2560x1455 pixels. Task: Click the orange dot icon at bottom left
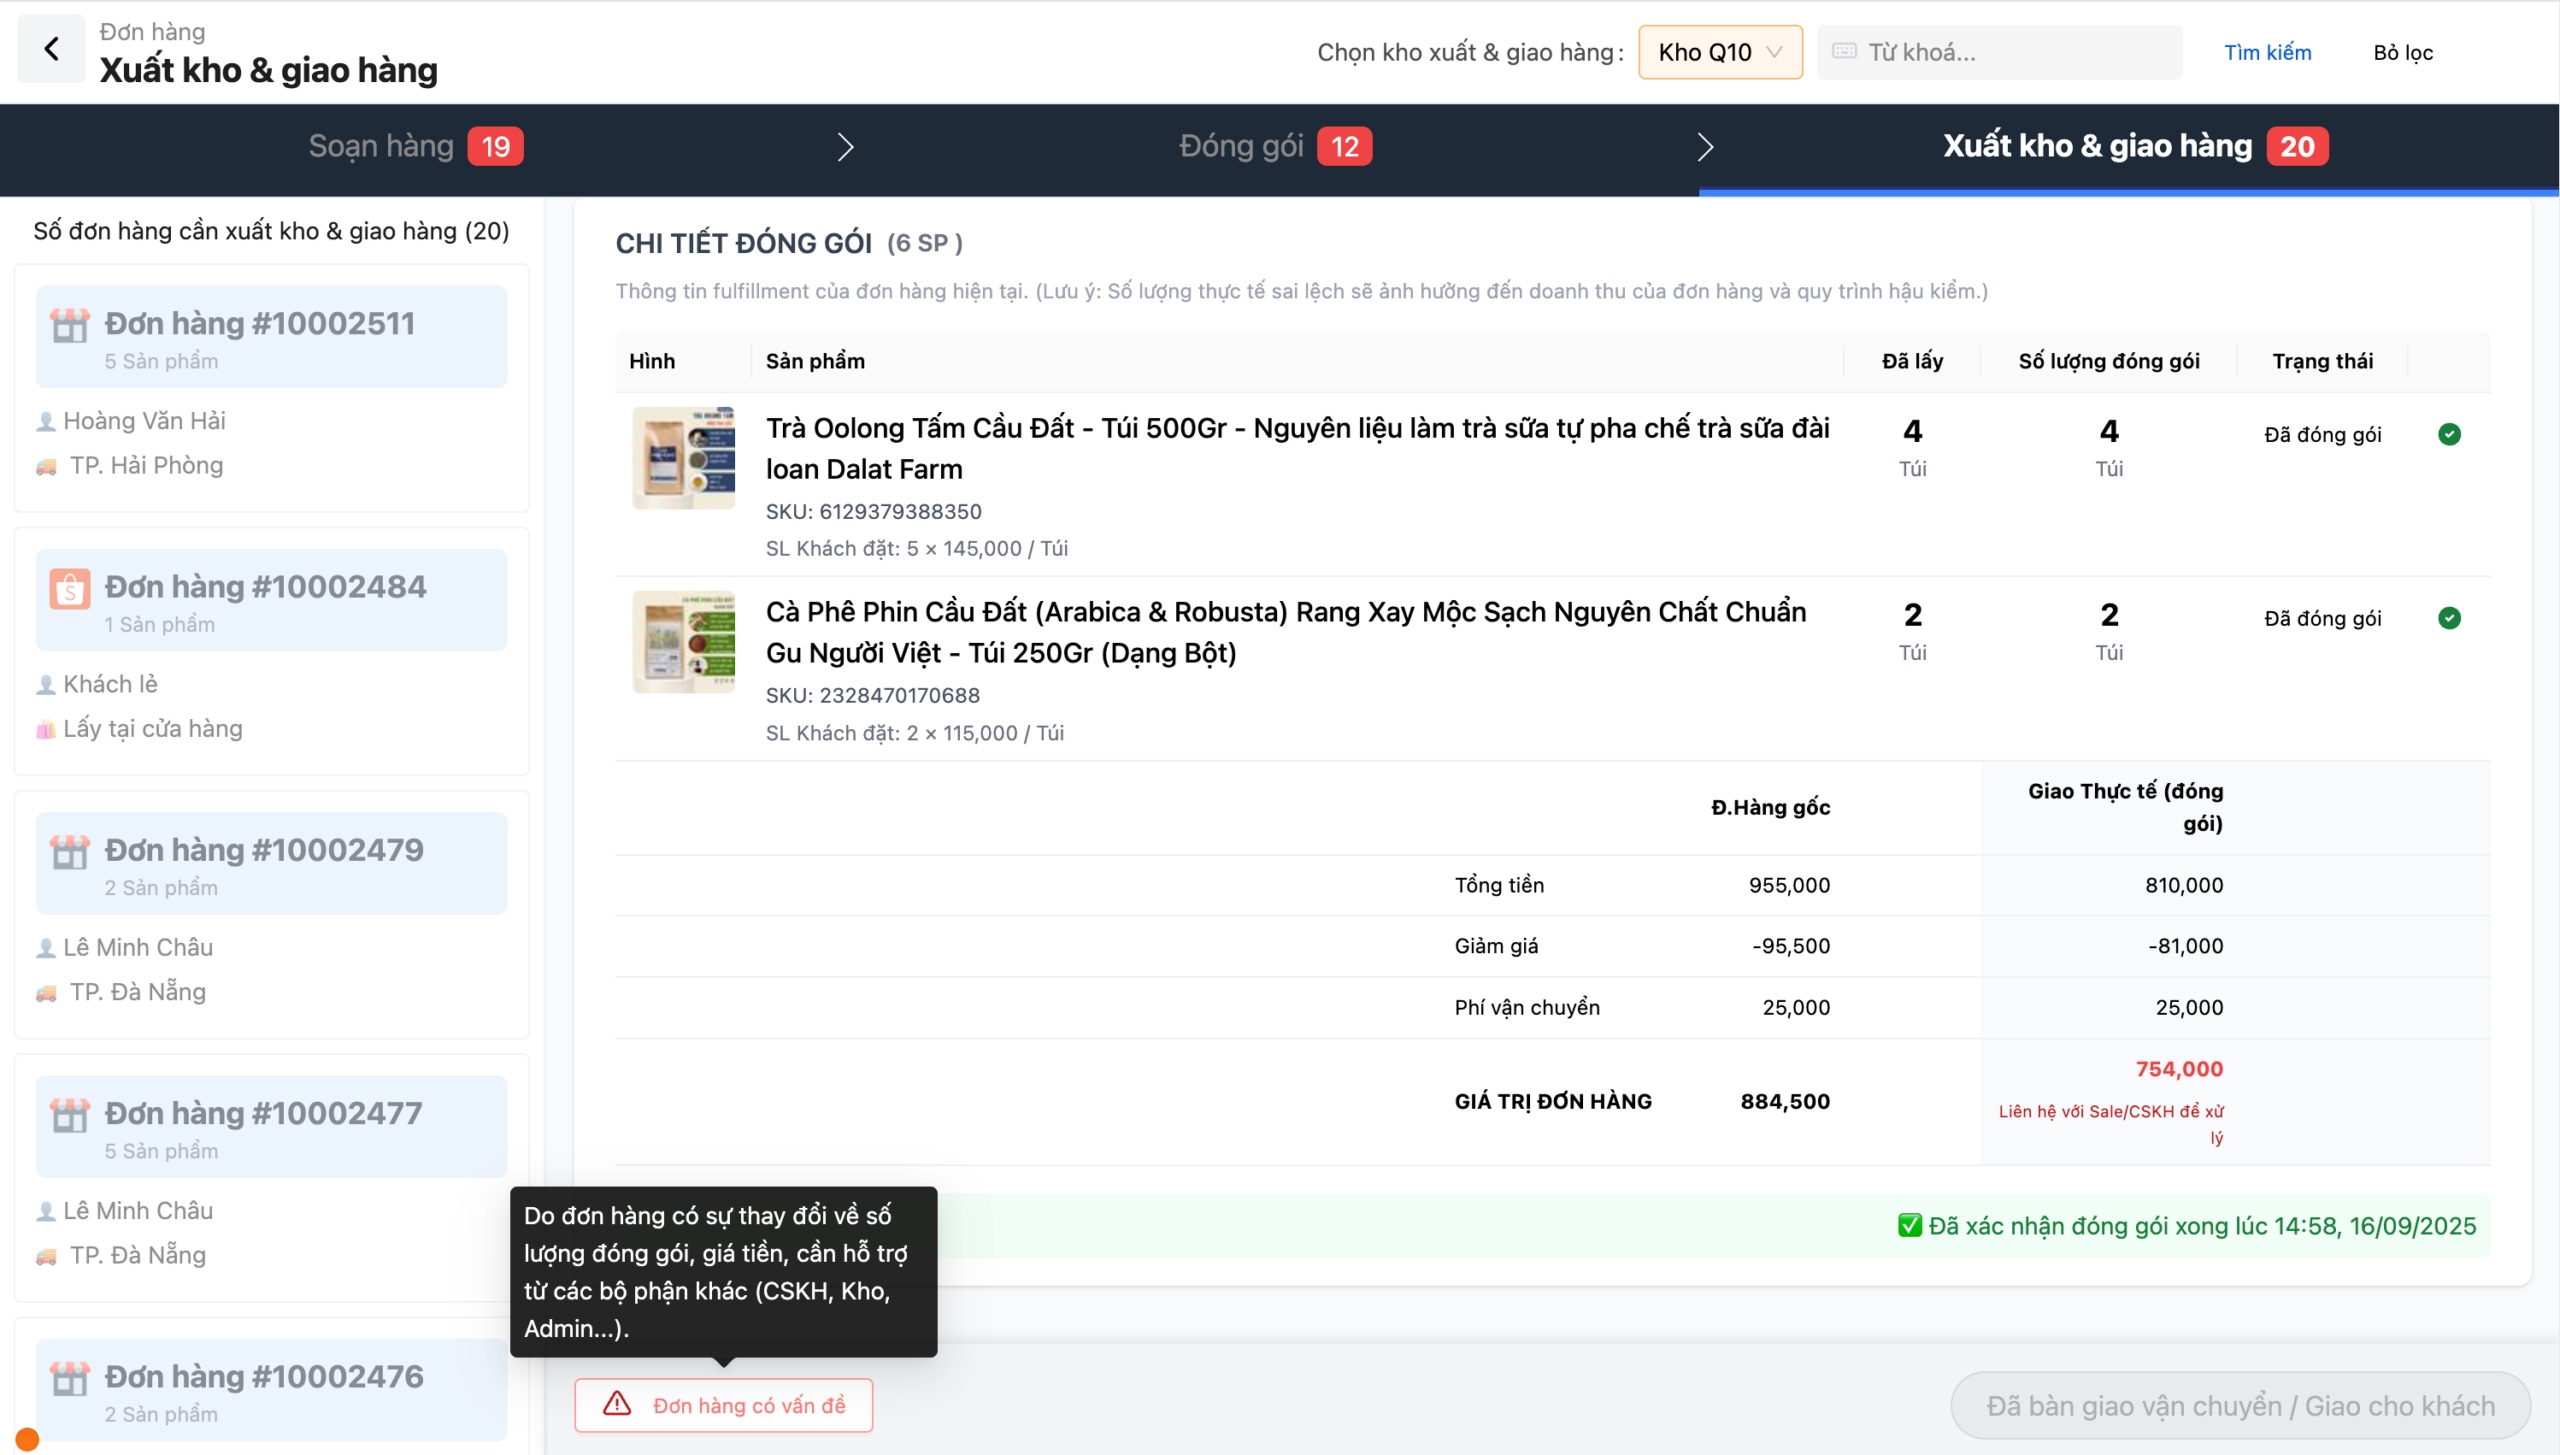[x=27, y=1439]
